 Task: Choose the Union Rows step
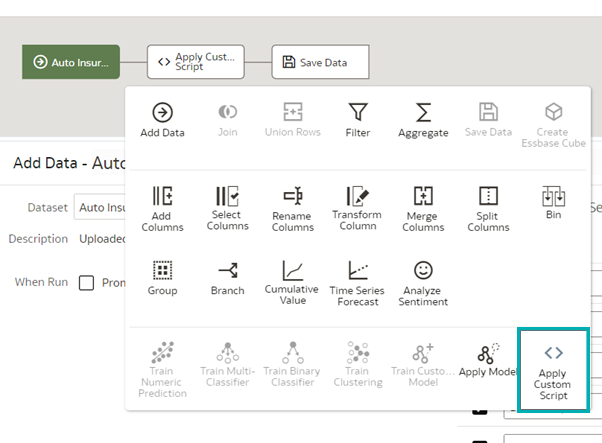tap(293, 120)
